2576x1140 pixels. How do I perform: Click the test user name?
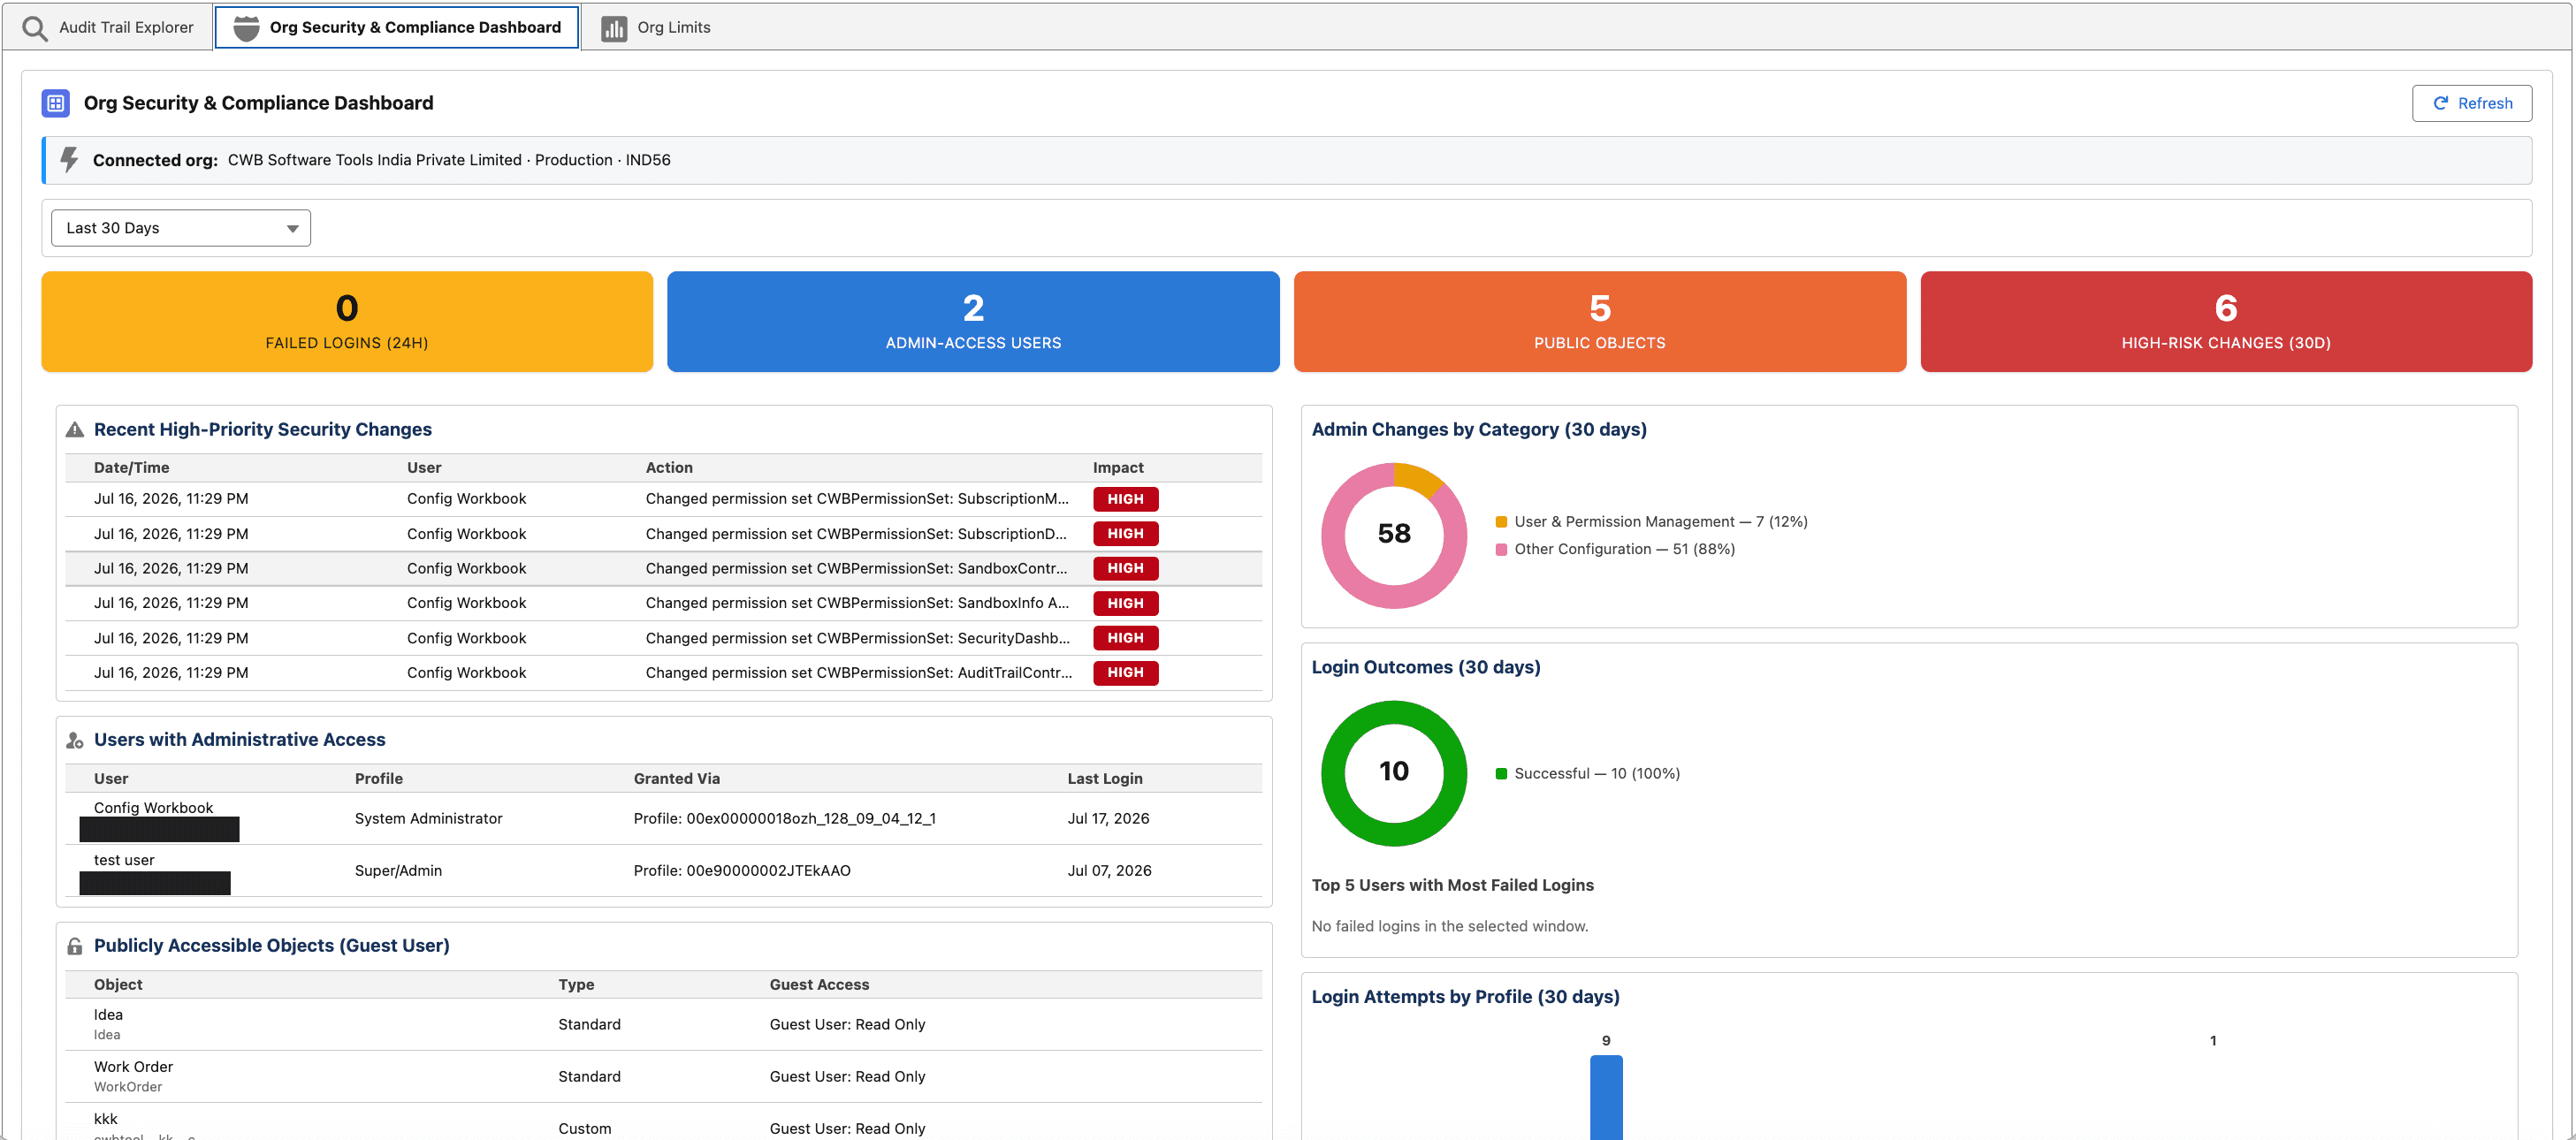124,860
